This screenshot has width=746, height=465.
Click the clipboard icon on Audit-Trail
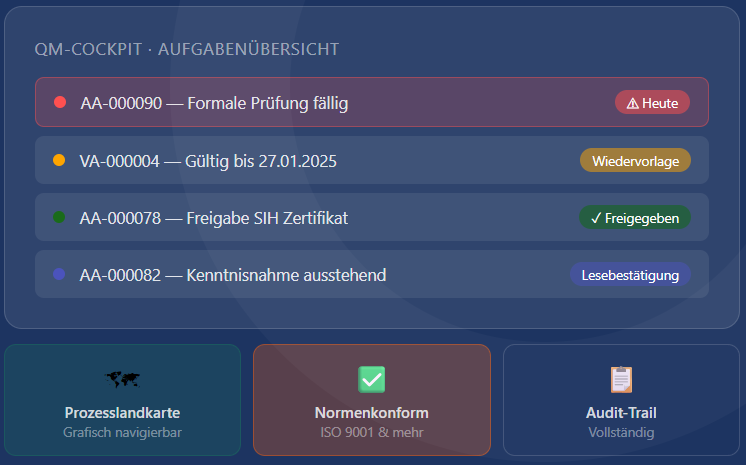coord(621,379)
